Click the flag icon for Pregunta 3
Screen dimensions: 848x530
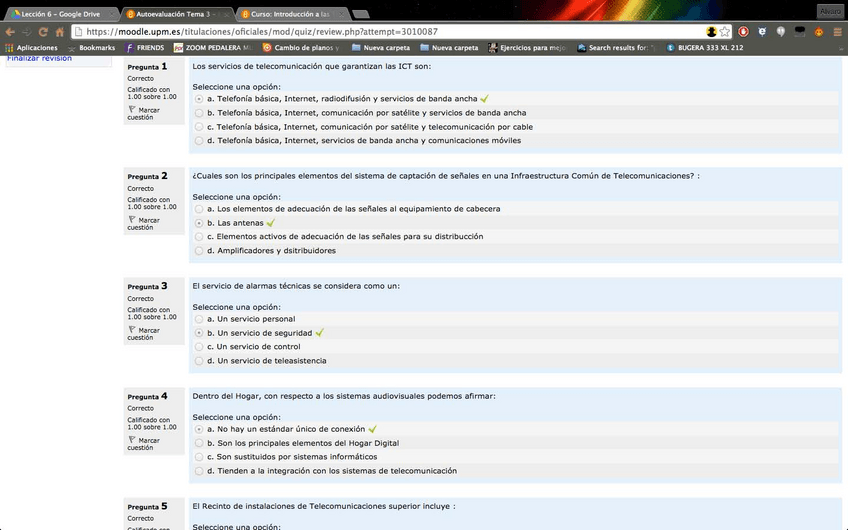pyautogui.click(x=131, y=329)
